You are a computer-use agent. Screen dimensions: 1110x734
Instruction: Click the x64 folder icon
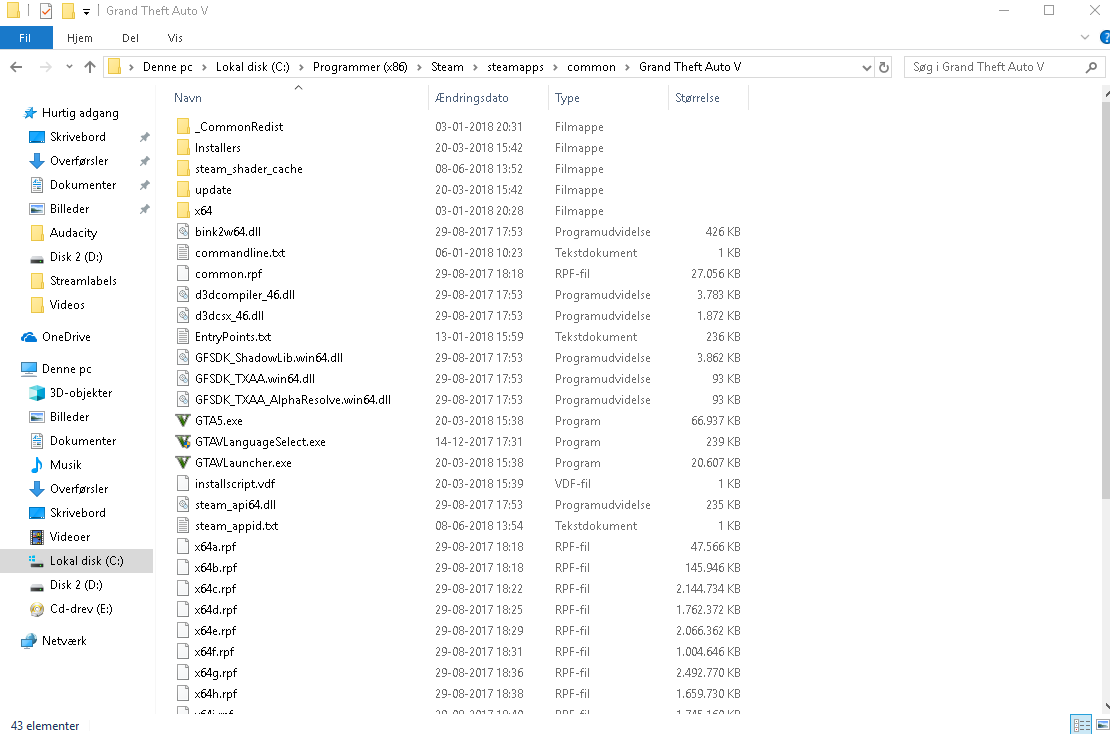point(183,211)
